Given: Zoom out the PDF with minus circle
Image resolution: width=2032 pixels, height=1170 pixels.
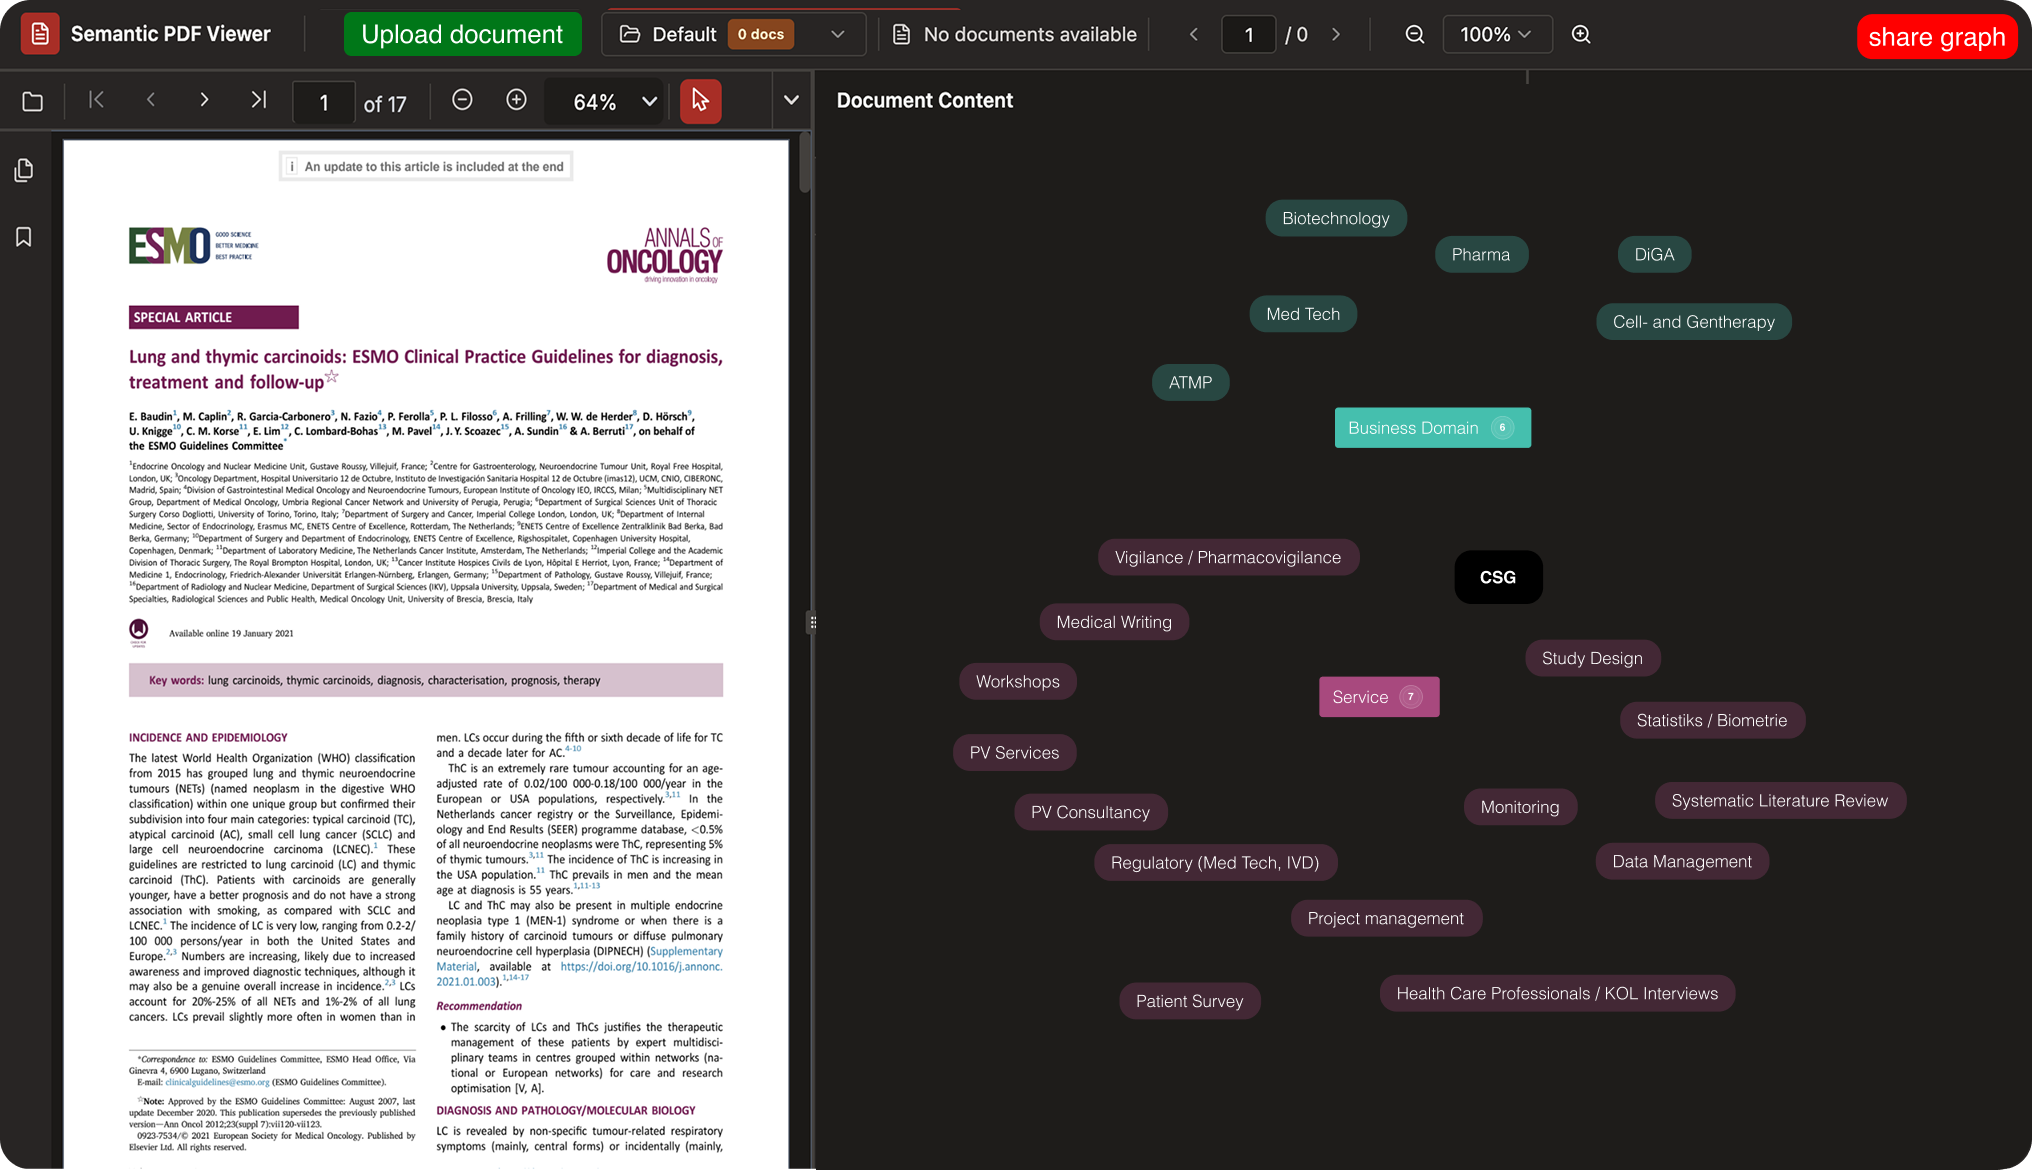Looking at the screenshot, I should click(x=462, y=100).
